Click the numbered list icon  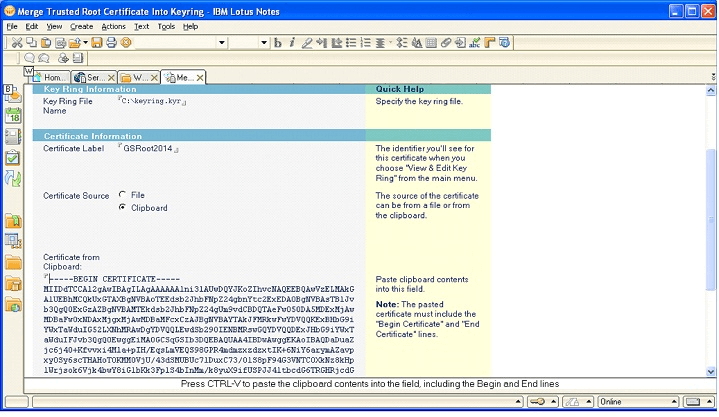pyautogui.click(x=365, y=43)
